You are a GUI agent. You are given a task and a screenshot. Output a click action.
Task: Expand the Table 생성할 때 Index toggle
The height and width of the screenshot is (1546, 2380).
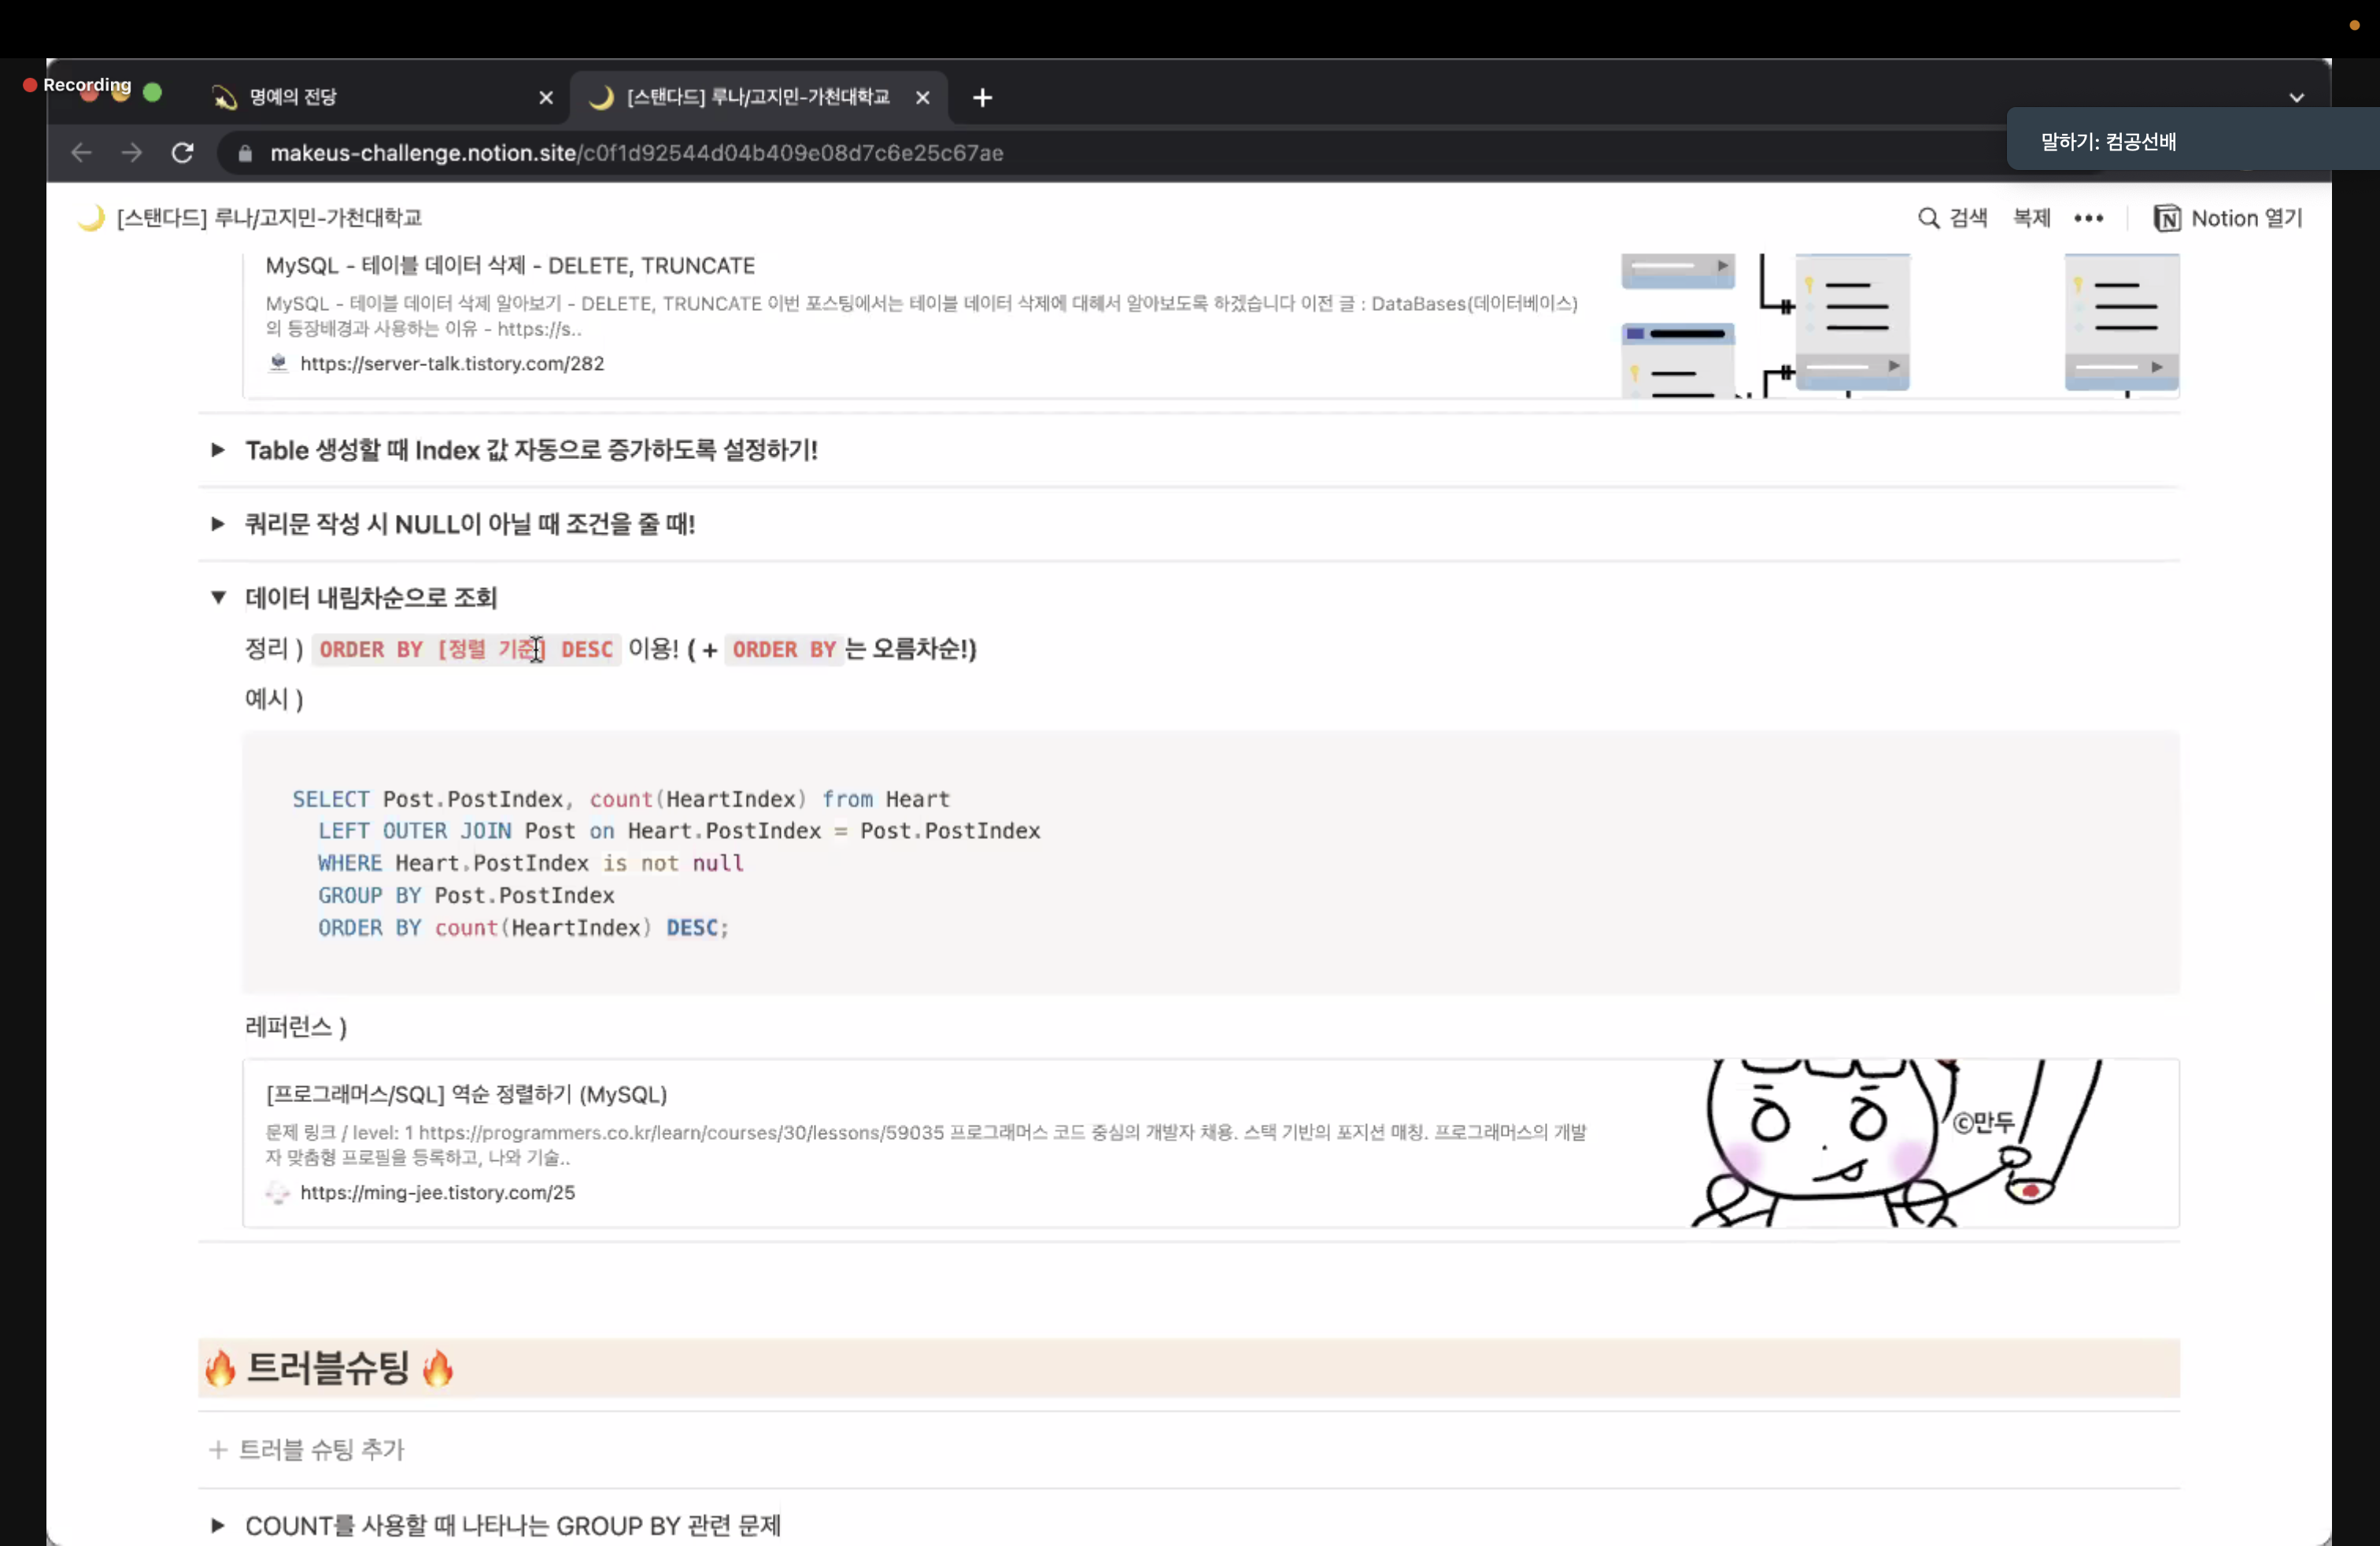pyautogui.click(x=218, y=450)
